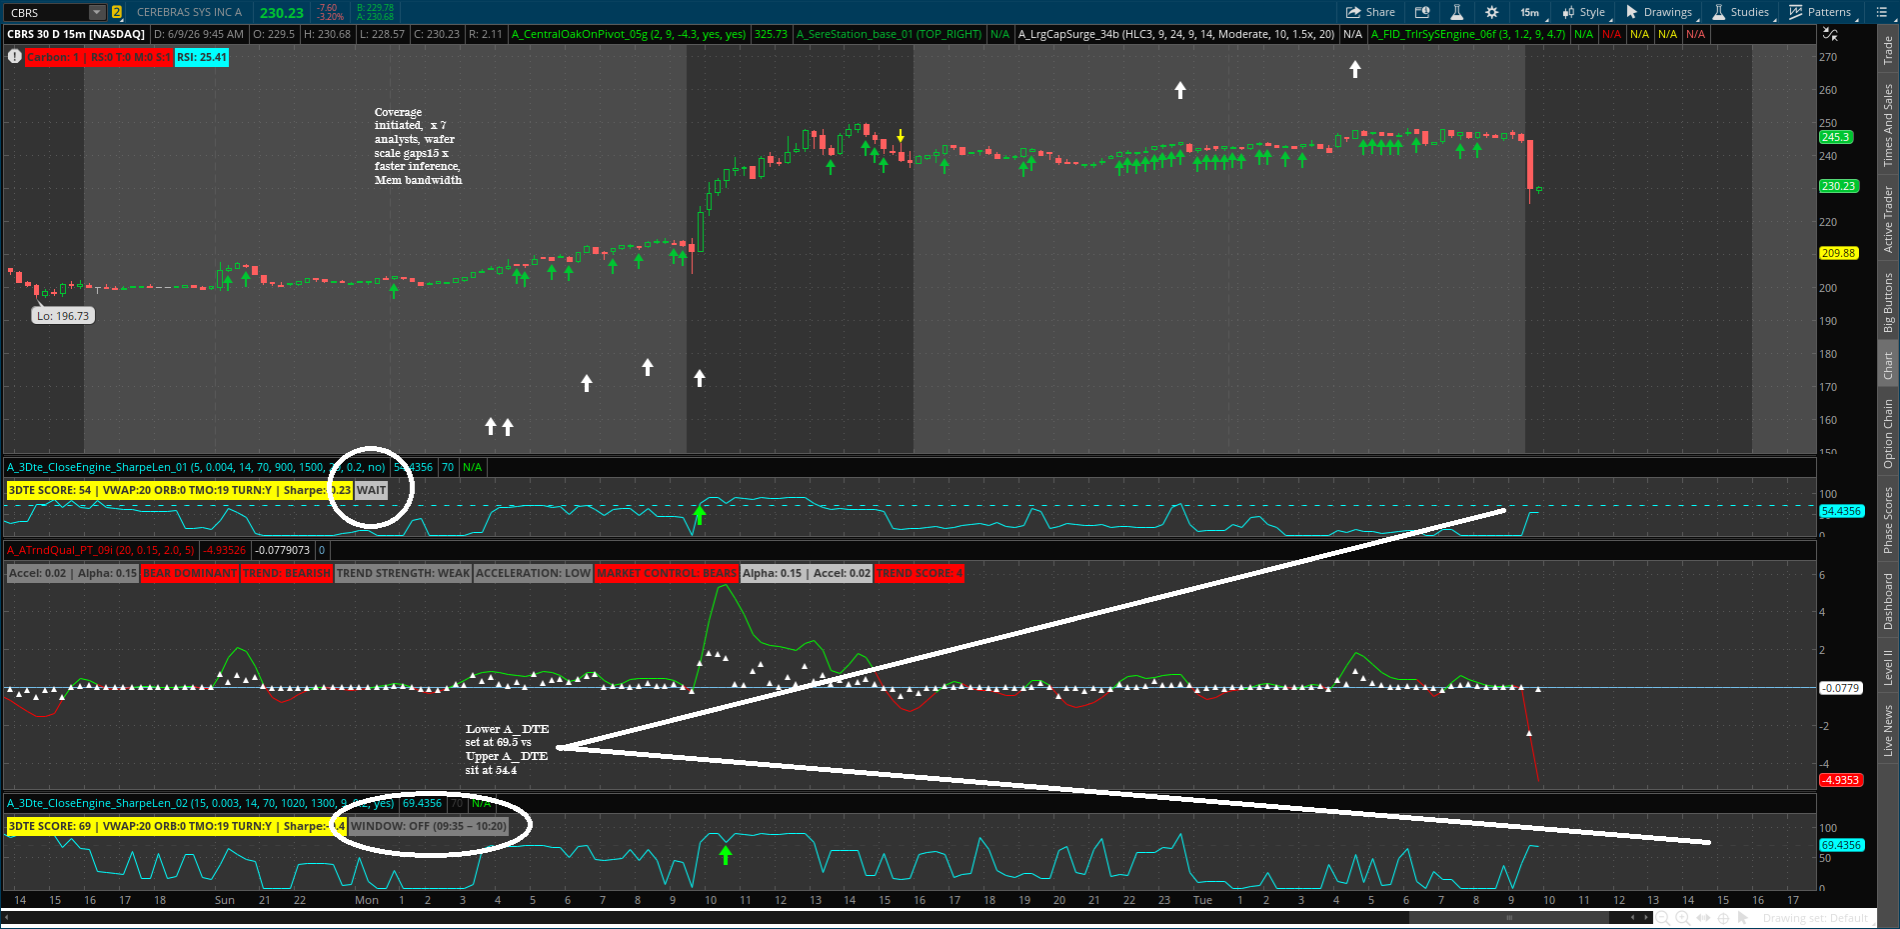Click the BEAR DOMINANT red label
1900x929 pixels.
(190, 573)
